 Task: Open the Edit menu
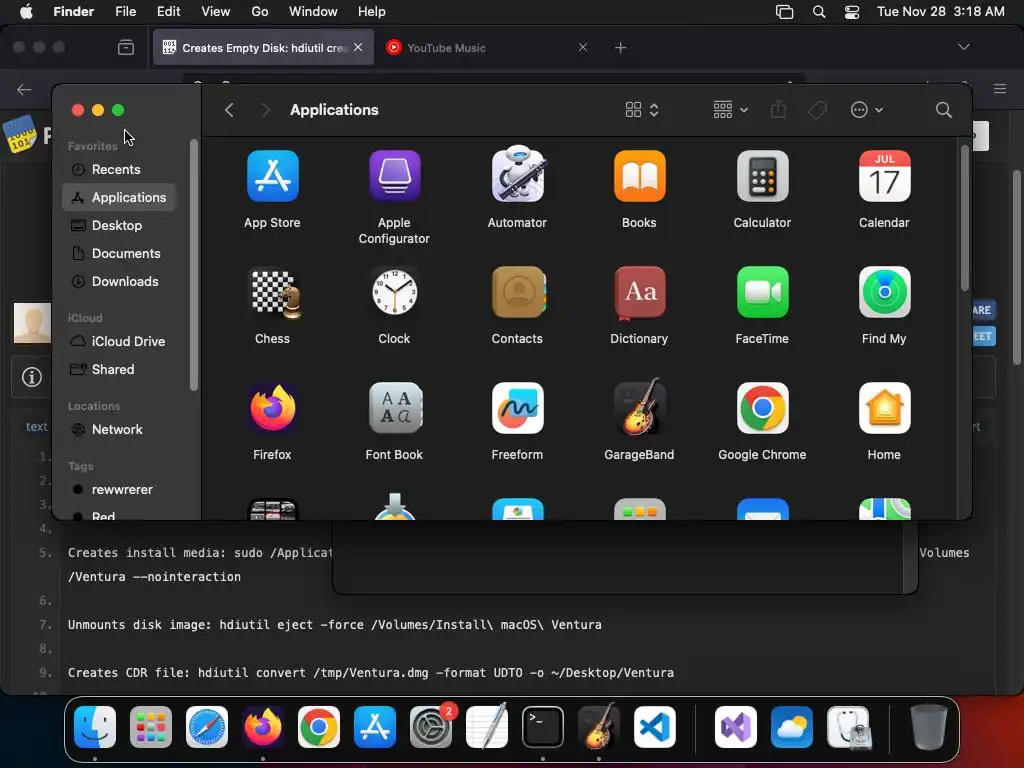pyautogui.click(x=168, y=12)
